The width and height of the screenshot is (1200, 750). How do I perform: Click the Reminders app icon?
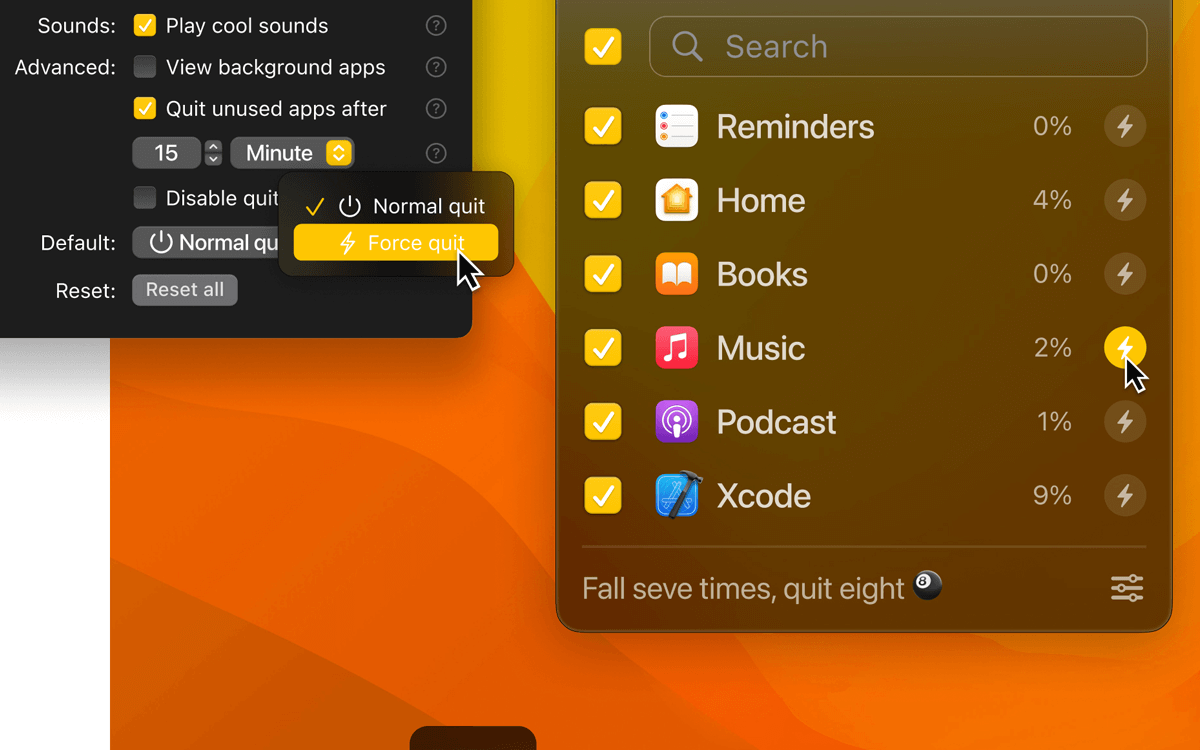(677, 126)
